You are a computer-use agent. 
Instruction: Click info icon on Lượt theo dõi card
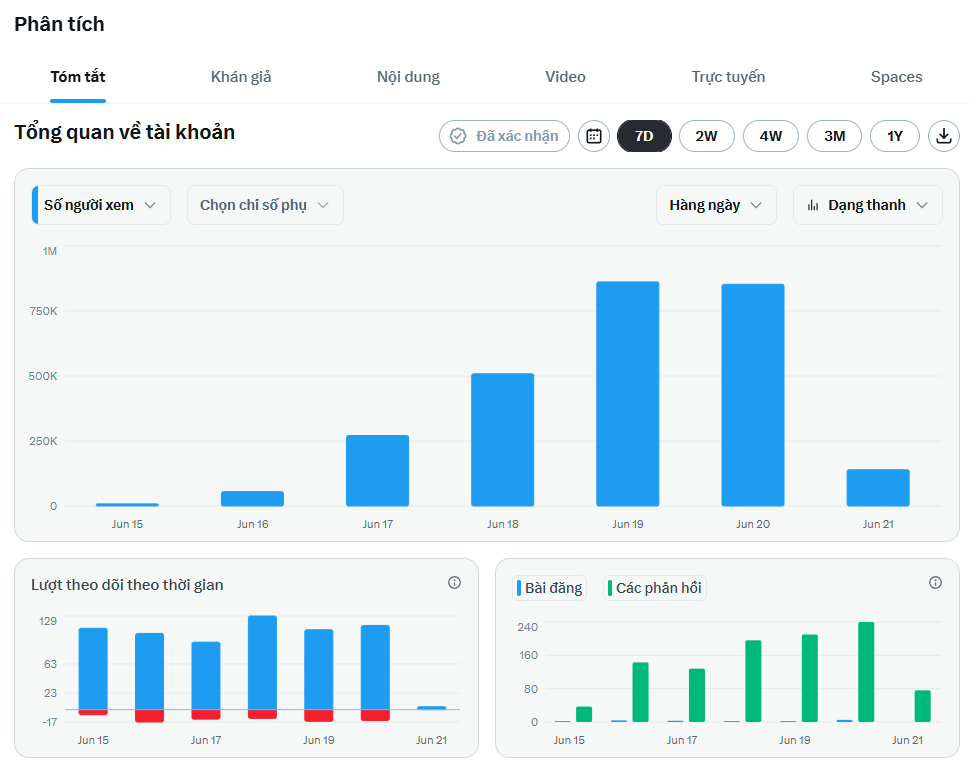point(454,583)
